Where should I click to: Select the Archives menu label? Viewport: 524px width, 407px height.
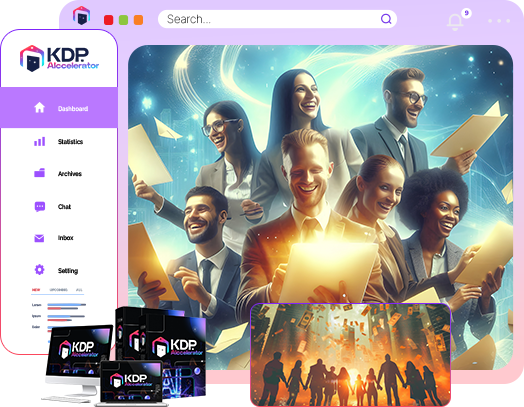pyautogui.click(x=70, y=174)
